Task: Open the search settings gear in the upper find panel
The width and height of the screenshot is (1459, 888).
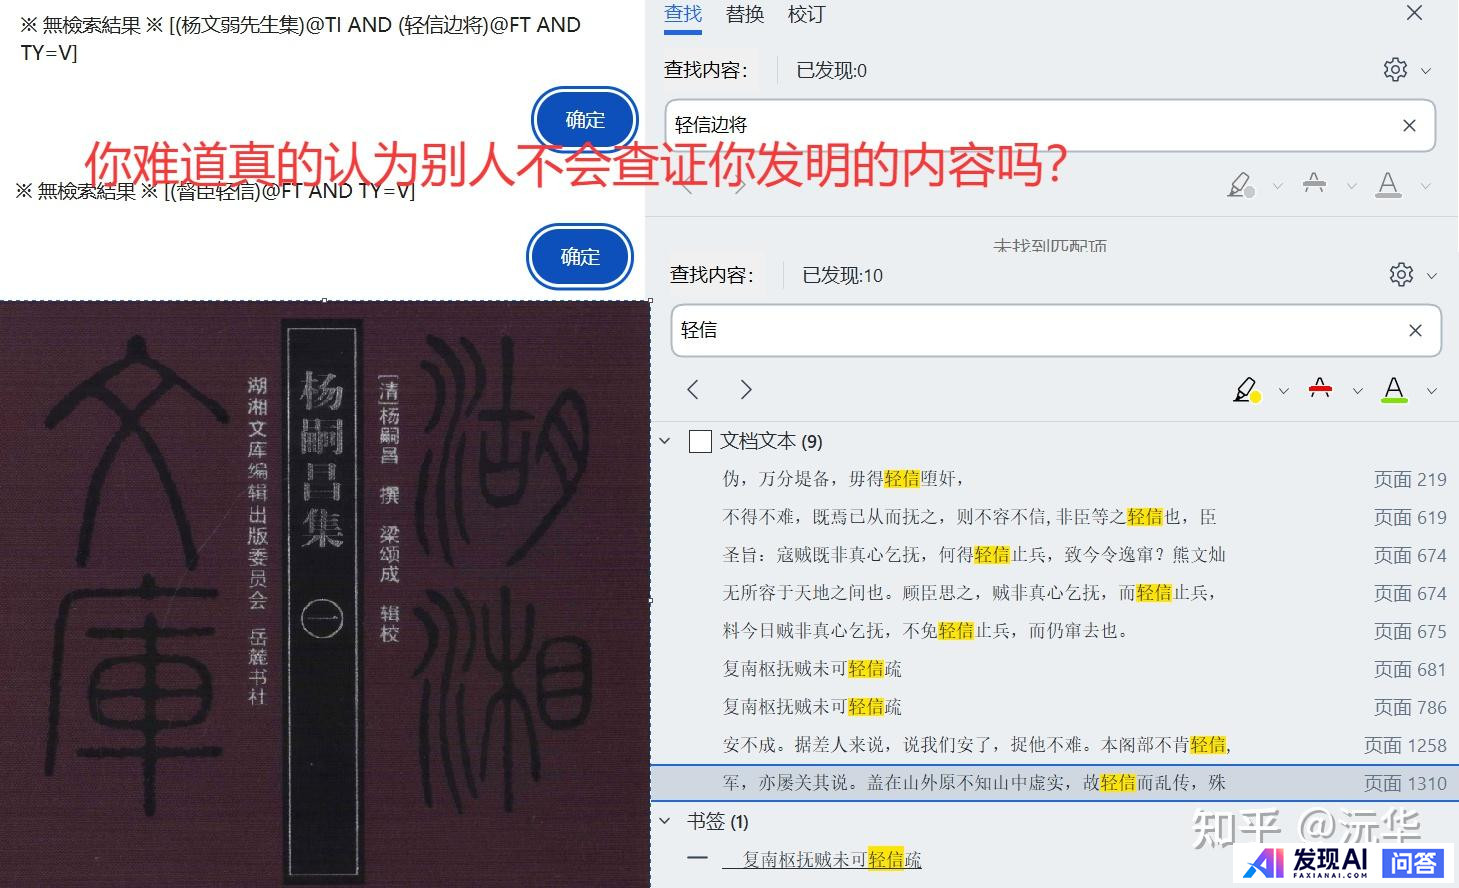Action: [x=1395, y=69]
